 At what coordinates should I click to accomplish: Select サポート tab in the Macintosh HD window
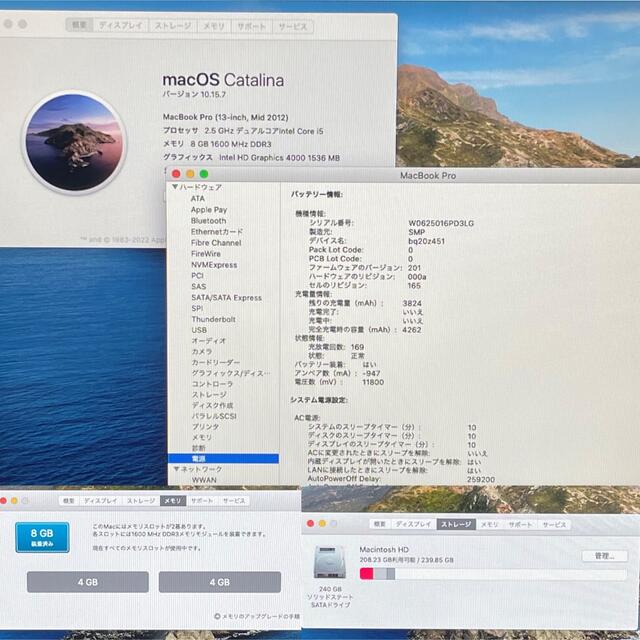coord(520,524)
